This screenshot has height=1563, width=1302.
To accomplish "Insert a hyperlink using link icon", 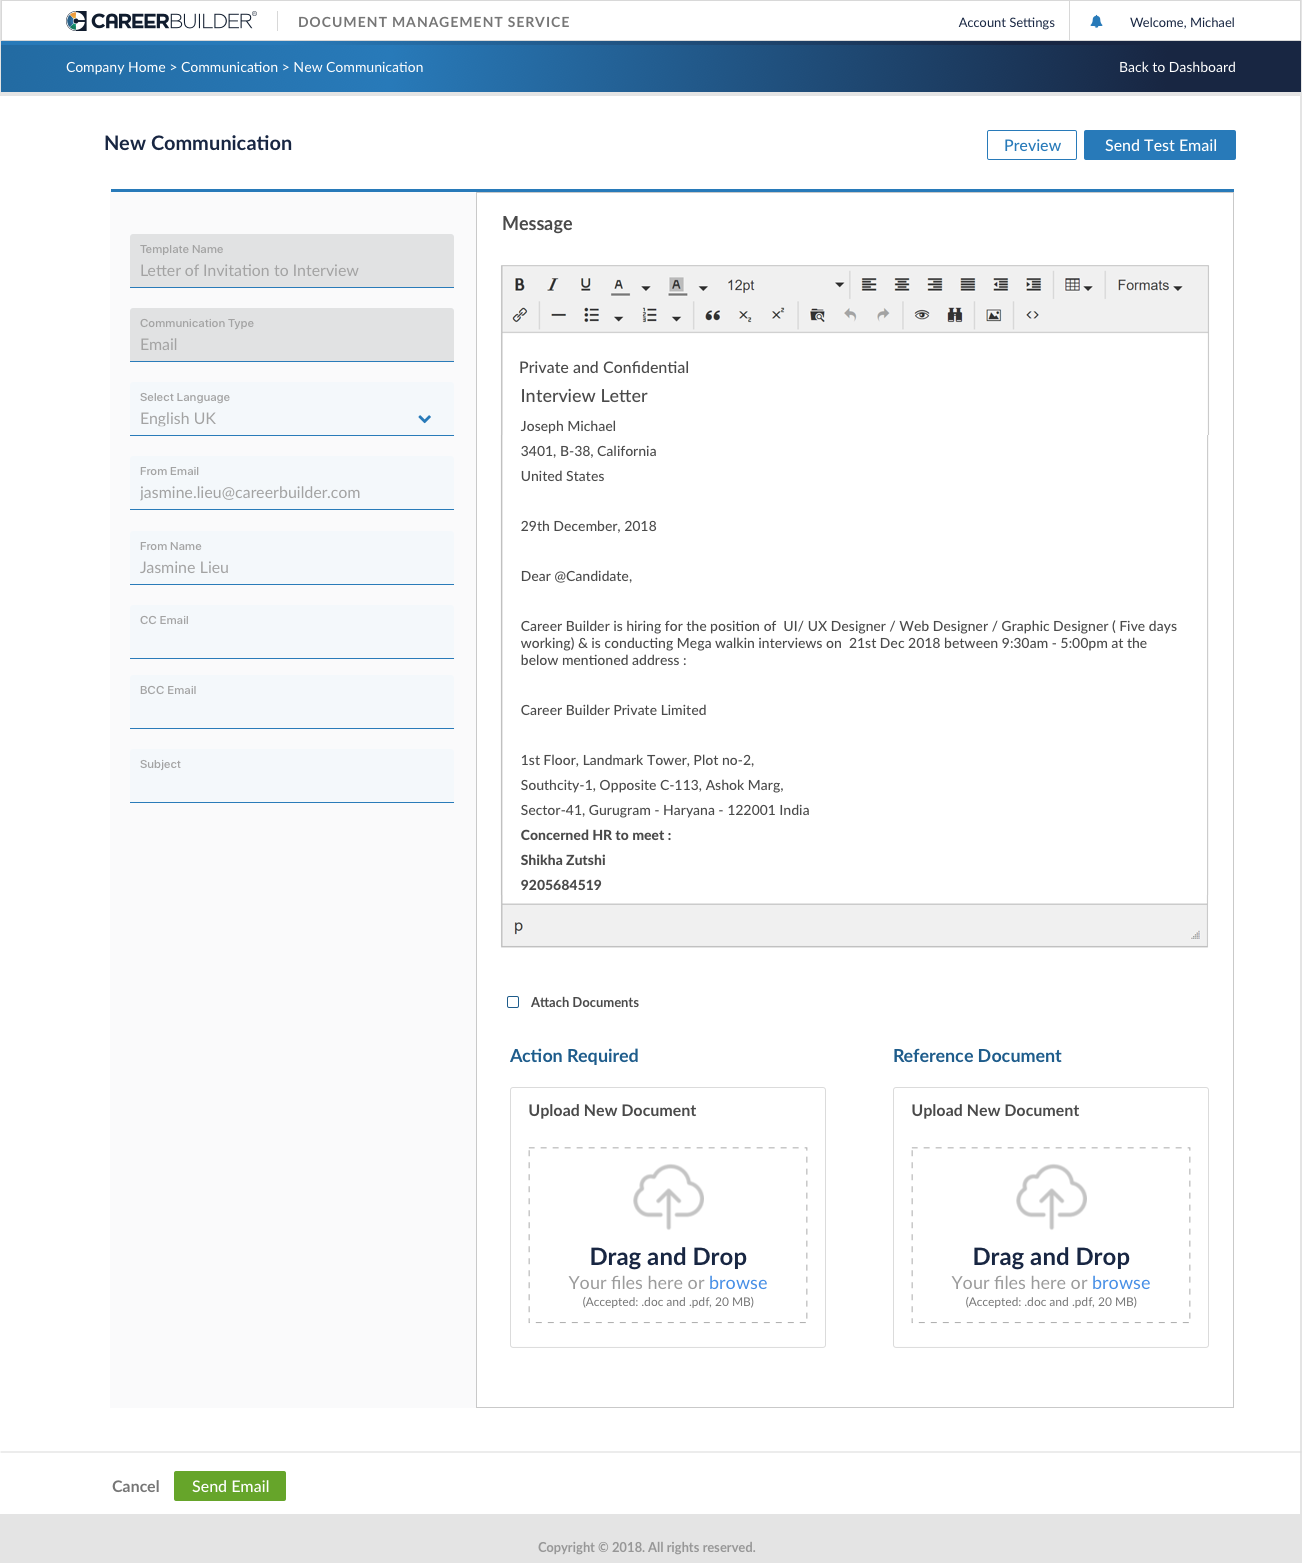I will click(x=520, y=315).
